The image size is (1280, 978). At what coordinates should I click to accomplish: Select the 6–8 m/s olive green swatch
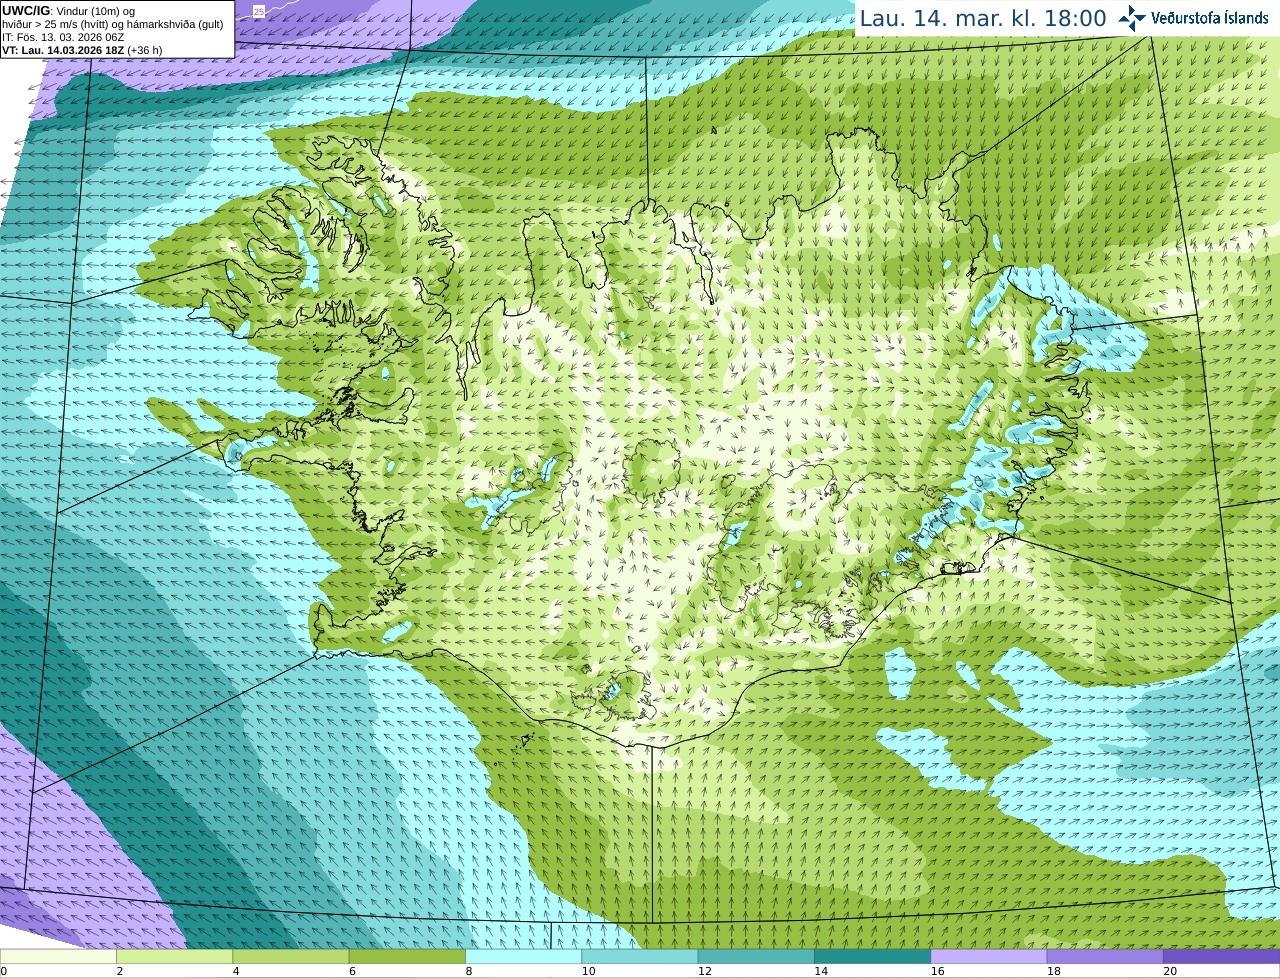(x=407, y=956)
